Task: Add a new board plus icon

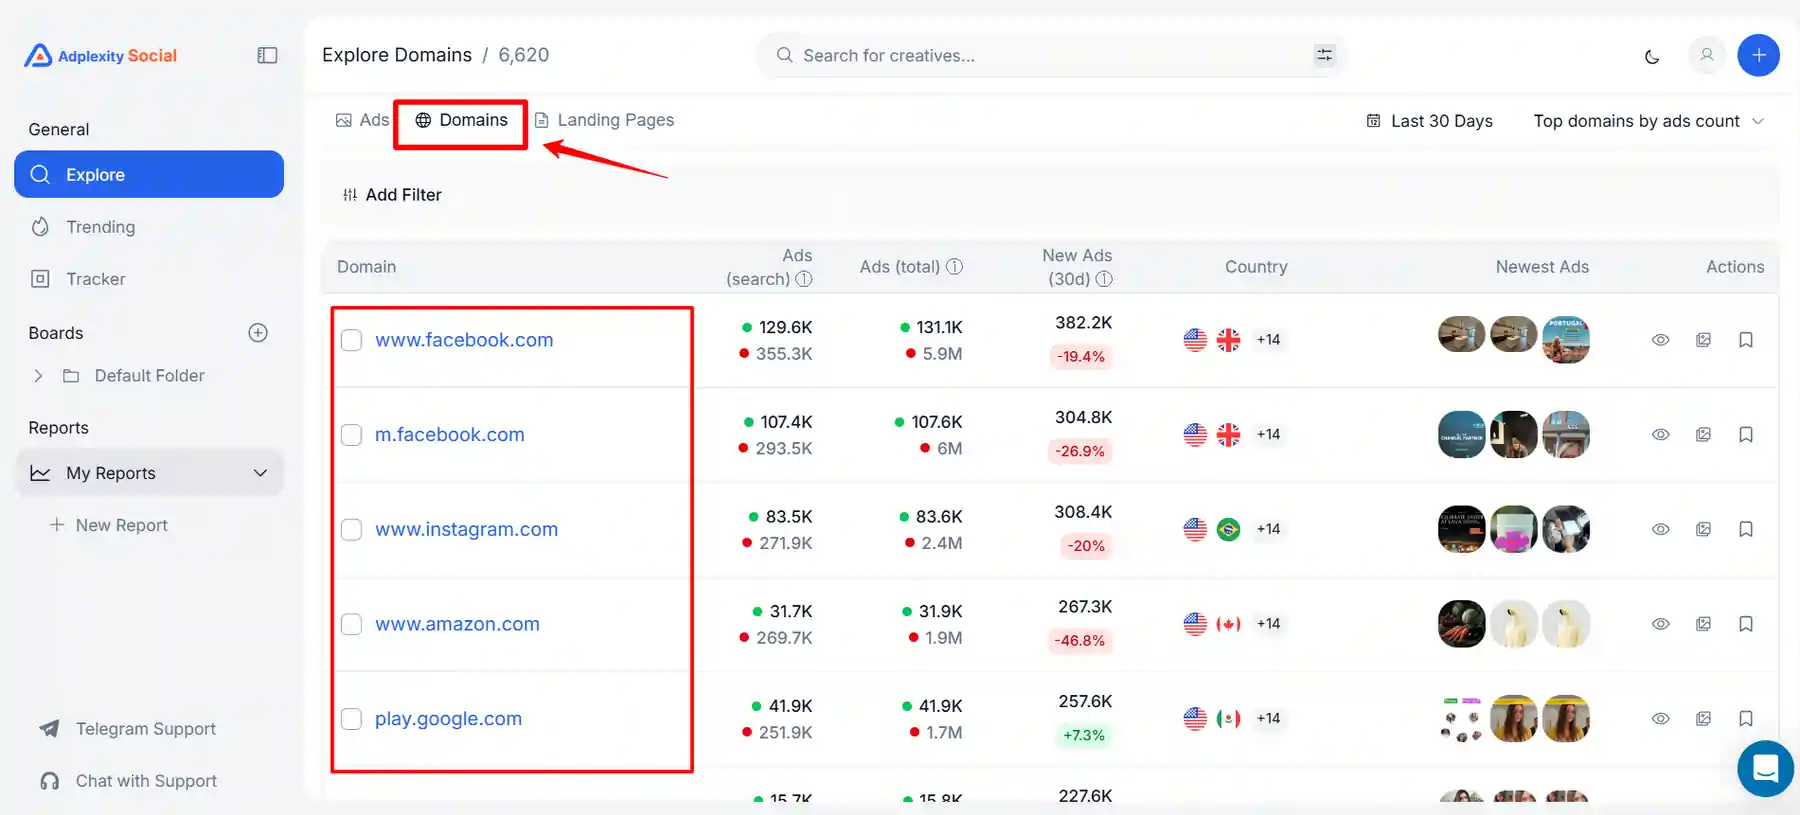Action: click(x=258, y=333)
